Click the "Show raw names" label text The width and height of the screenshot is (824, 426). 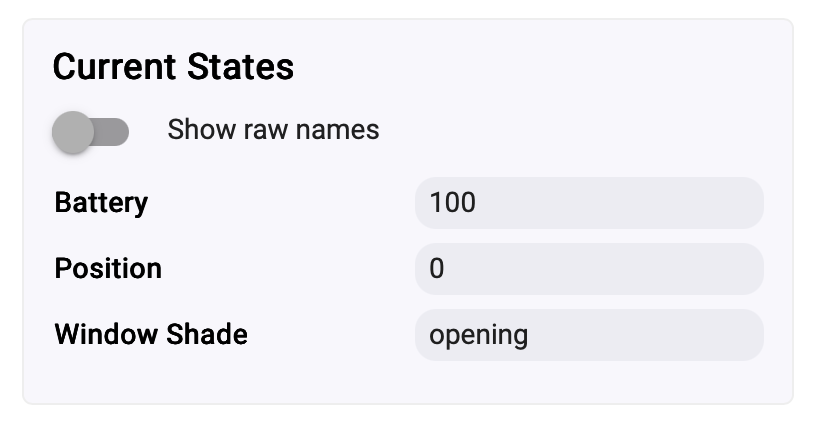pos(273,130)
